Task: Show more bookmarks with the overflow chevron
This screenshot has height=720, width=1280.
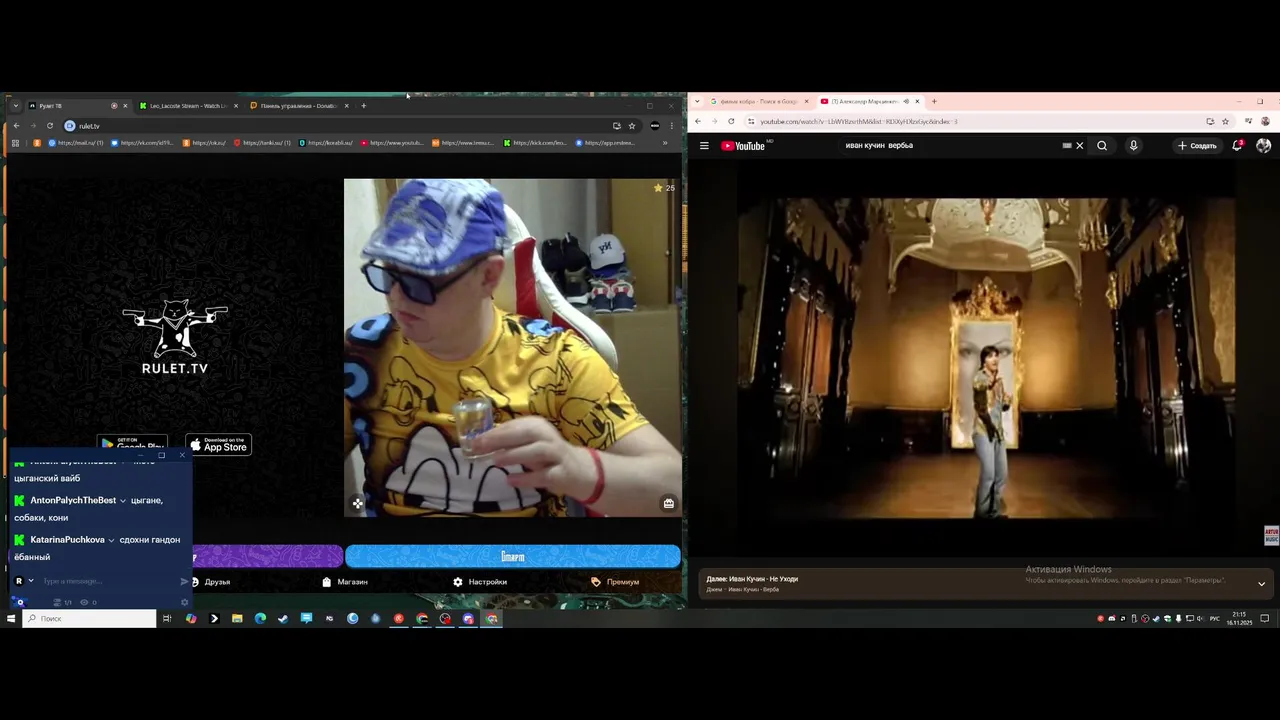Action: click(x=665, y=143)
